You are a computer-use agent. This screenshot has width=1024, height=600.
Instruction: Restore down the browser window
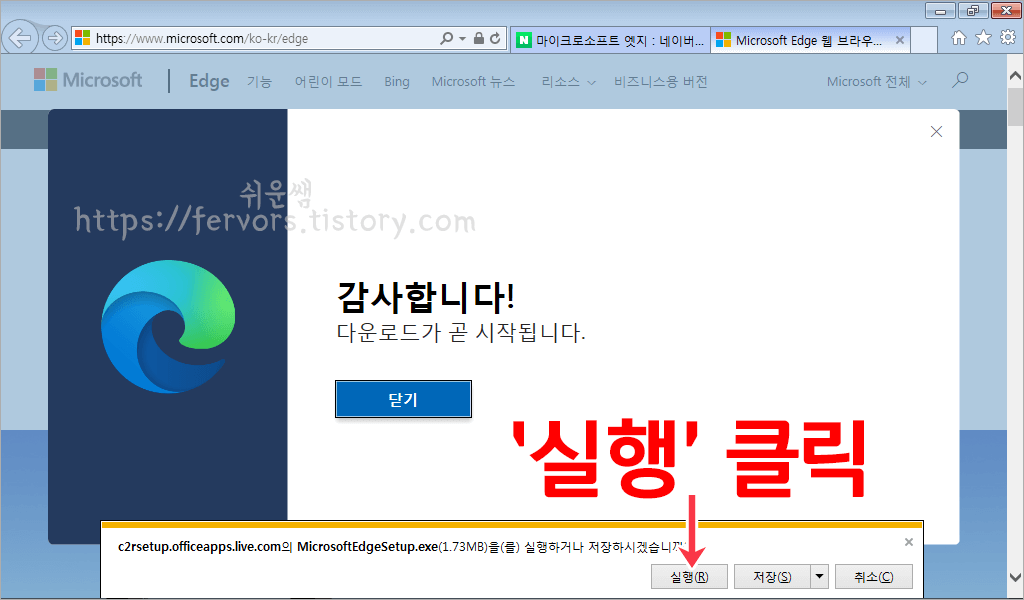pyautogui.click(x=973, y=10)
